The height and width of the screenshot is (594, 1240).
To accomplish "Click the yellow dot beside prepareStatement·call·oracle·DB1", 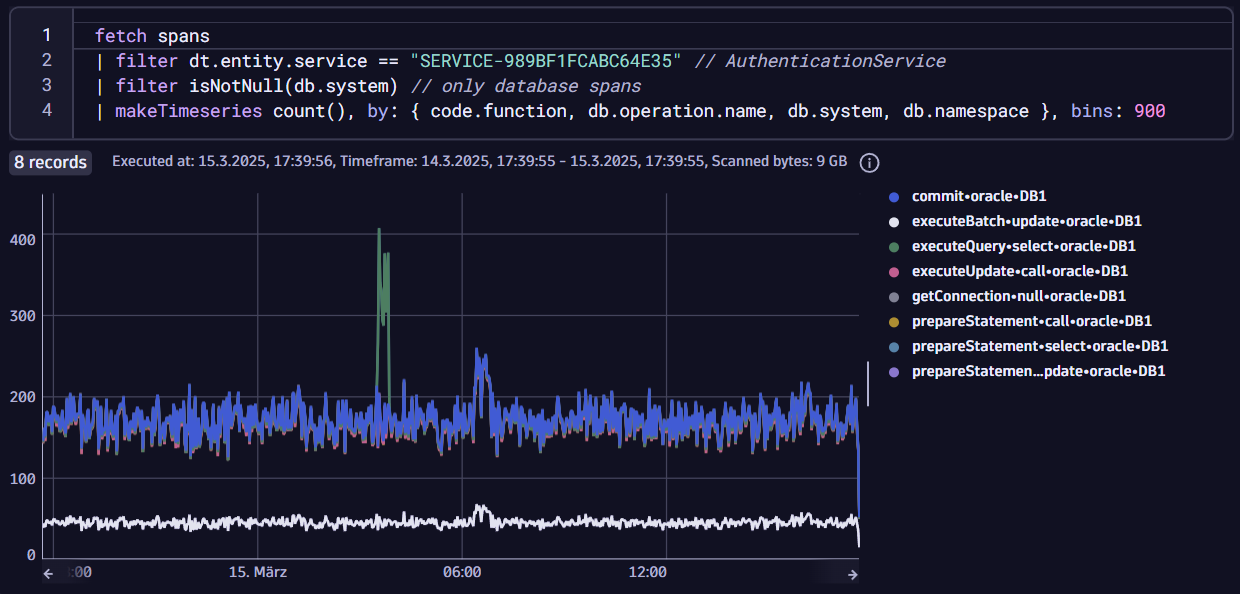I will point(895,321).
